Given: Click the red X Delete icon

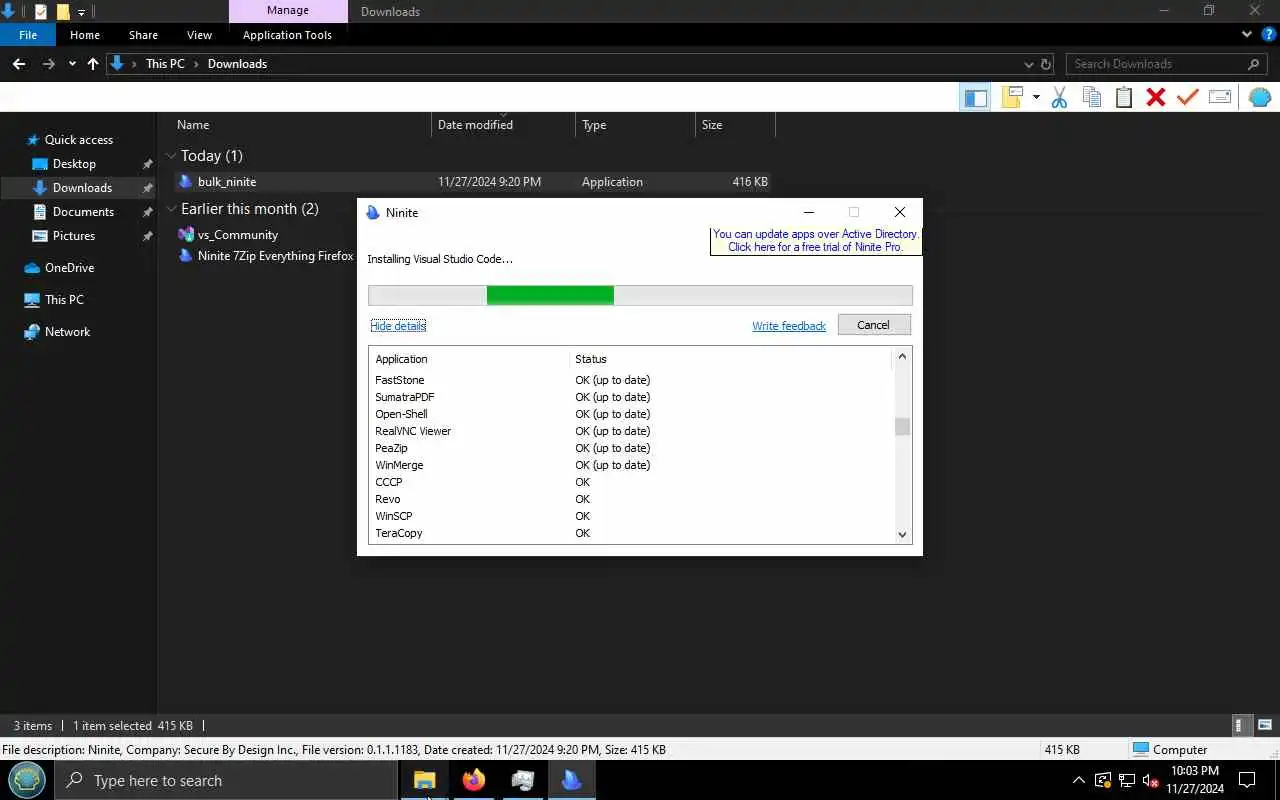Looking at the screenshot, I should 1156,97.
